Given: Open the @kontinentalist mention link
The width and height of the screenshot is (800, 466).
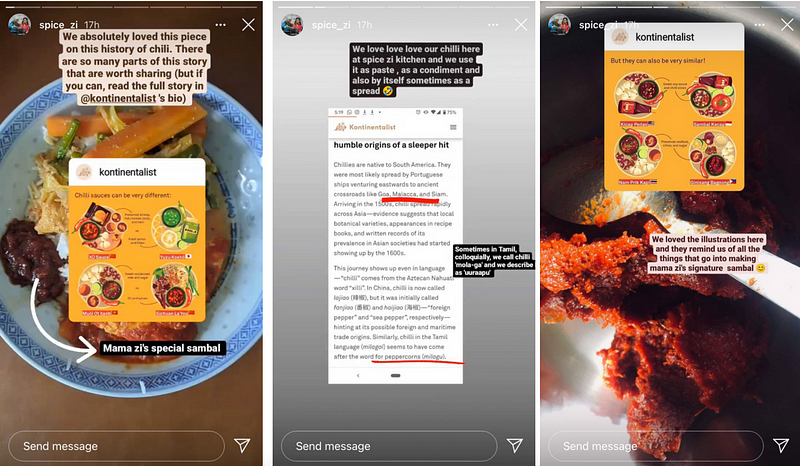Looking at the screenshot, I should point(118,99).
